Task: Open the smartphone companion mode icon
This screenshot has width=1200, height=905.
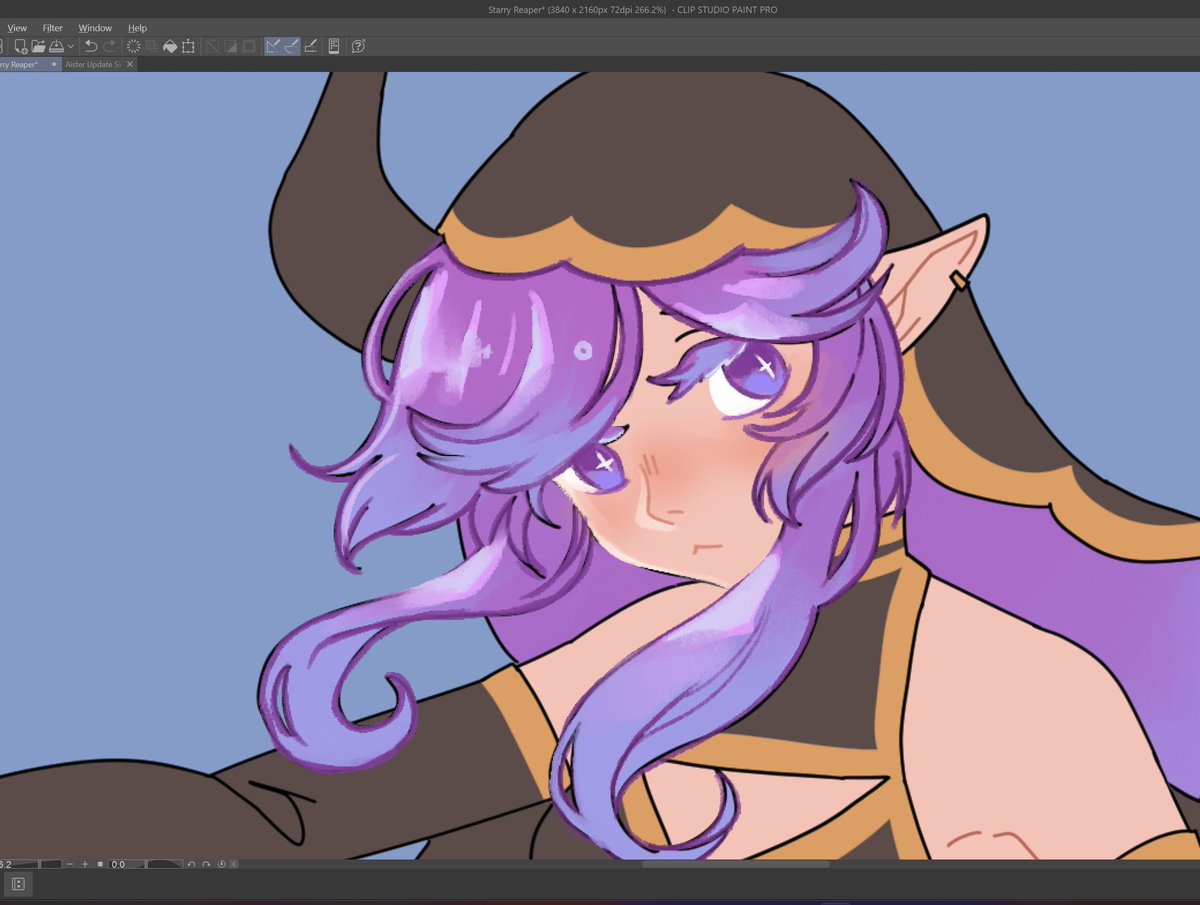Action: [x=334, y=46]
